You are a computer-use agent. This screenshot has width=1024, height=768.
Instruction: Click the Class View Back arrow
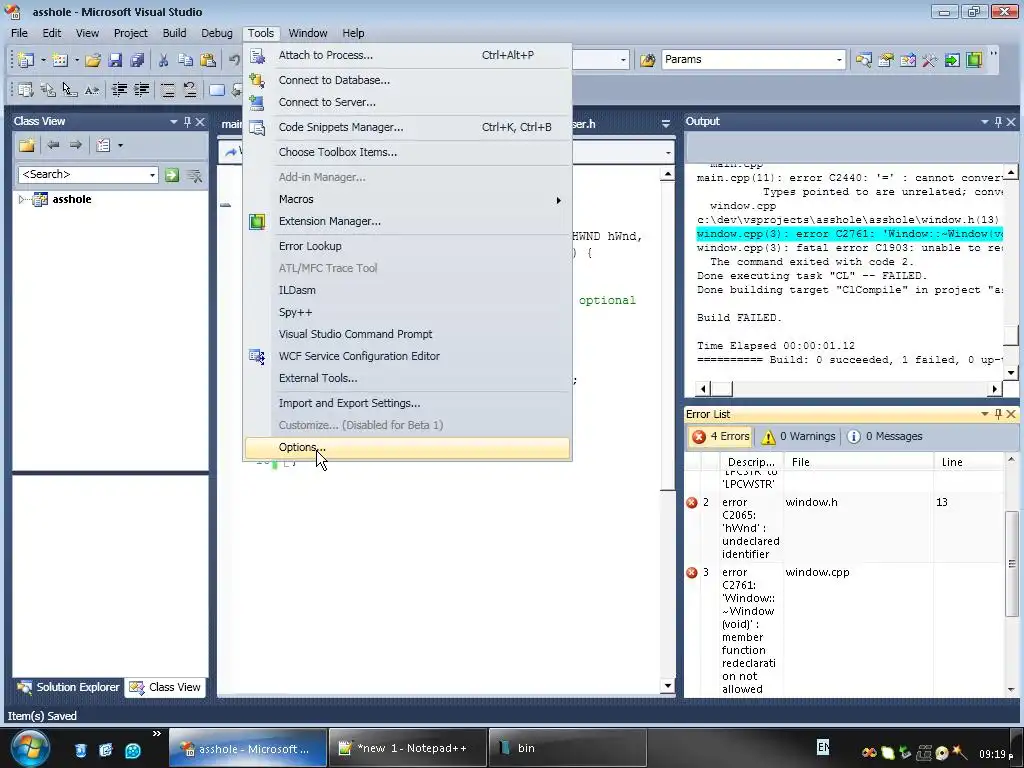coord(54,145)
